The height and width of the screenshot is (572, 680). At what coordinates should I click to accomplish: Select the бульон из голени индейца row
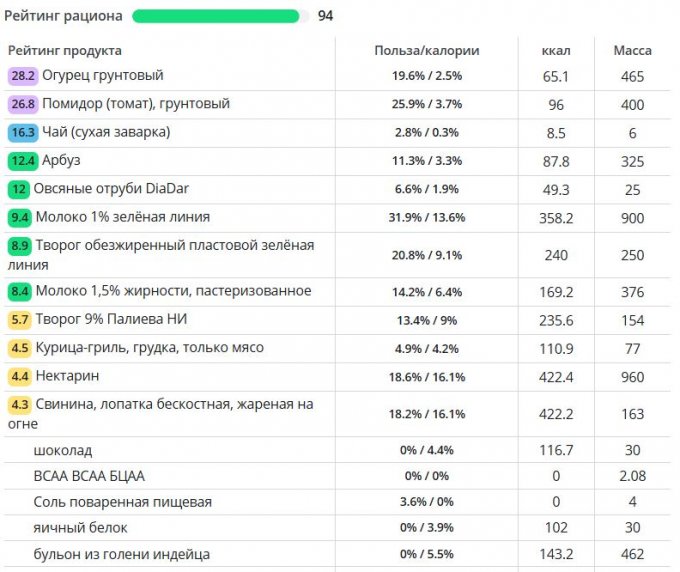pos(121,554)
